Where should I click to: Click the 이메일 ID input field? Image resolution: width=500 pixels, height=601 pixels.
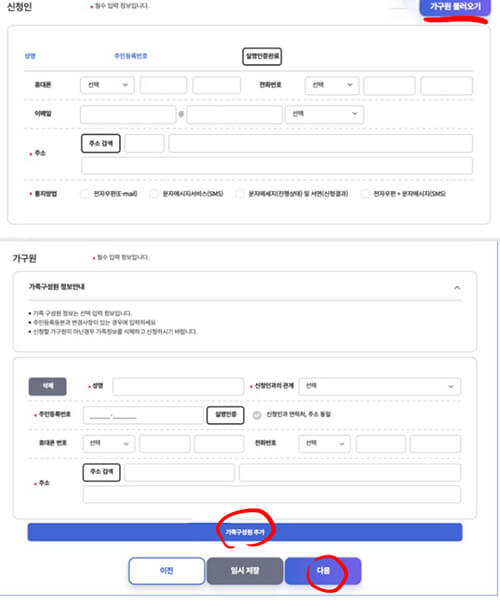(x=128, y=114)
